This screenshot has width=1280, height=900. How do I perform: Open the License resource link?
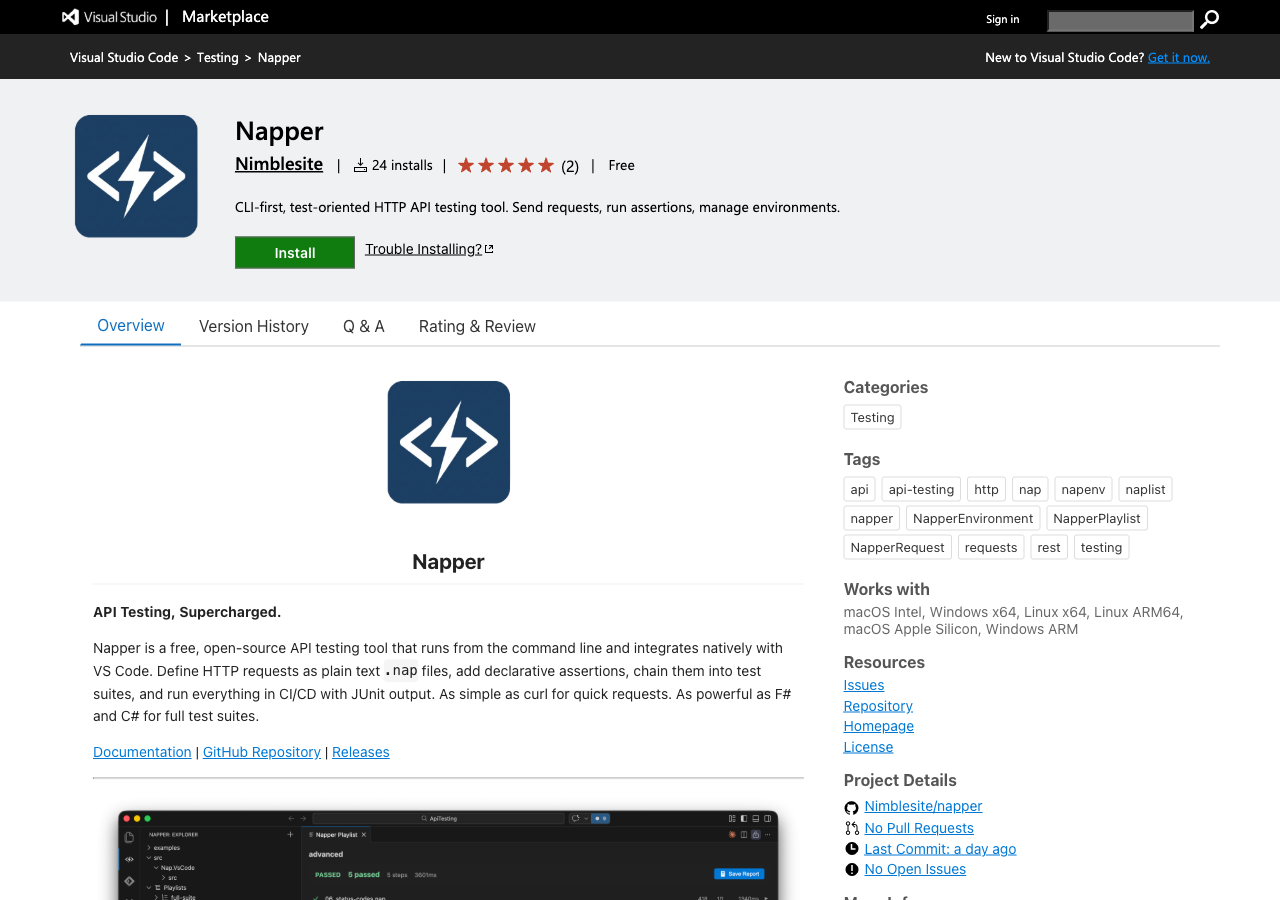pos(868,747)
